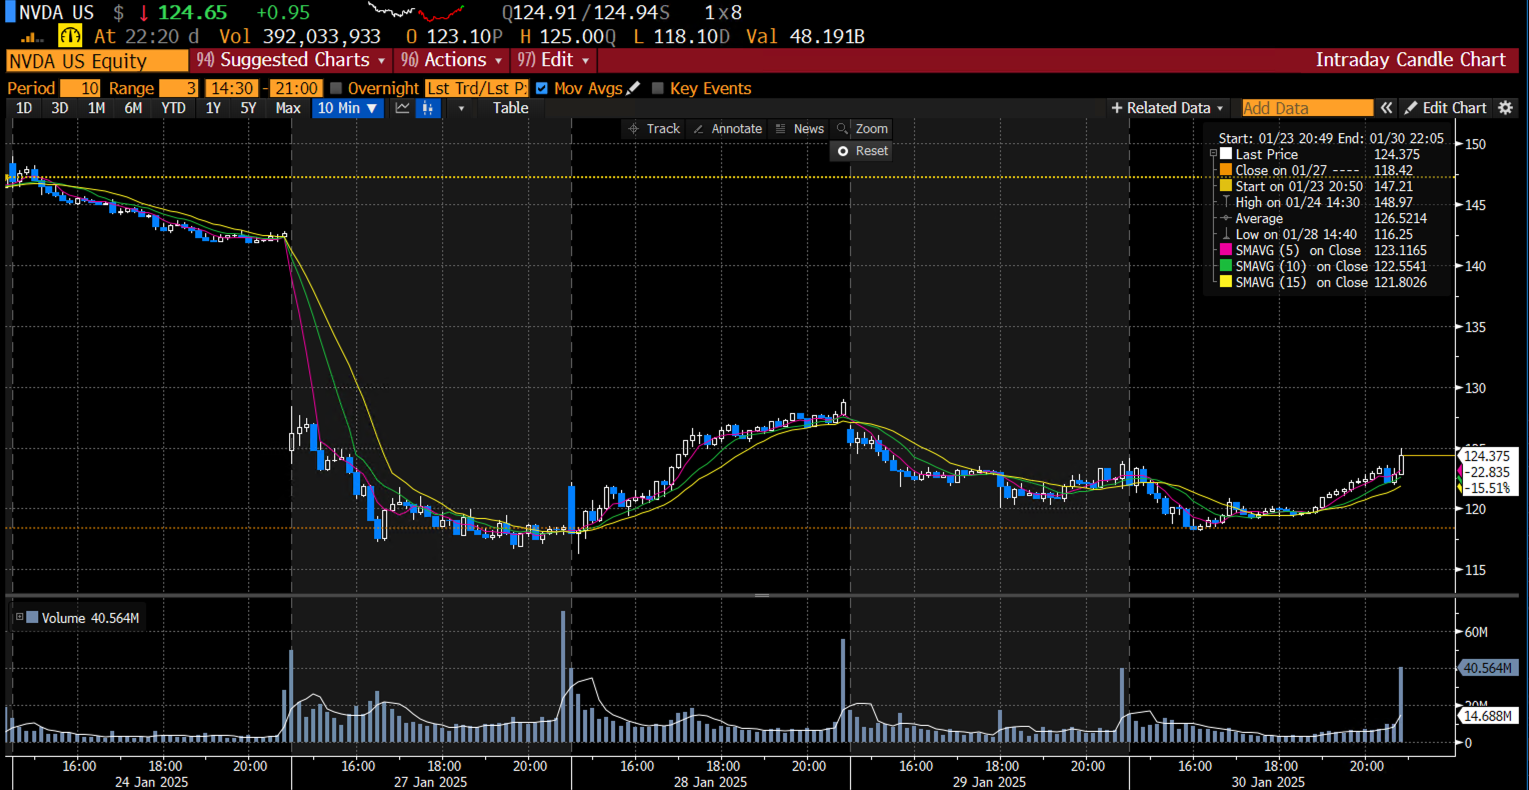Expand the Volume panel legend toggle
The image size is (1529, 790).
point(19,618)
